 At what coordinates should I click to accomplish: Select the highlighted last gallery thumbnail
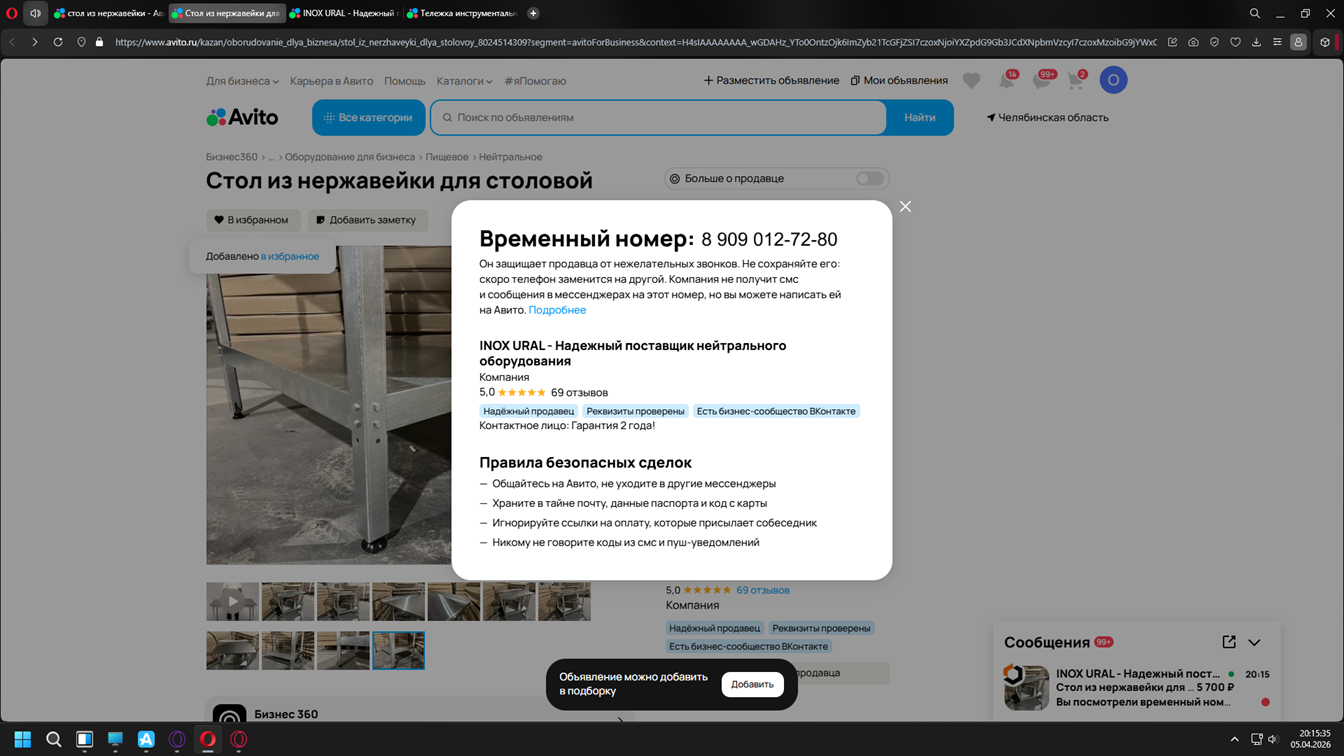(398, 650)
